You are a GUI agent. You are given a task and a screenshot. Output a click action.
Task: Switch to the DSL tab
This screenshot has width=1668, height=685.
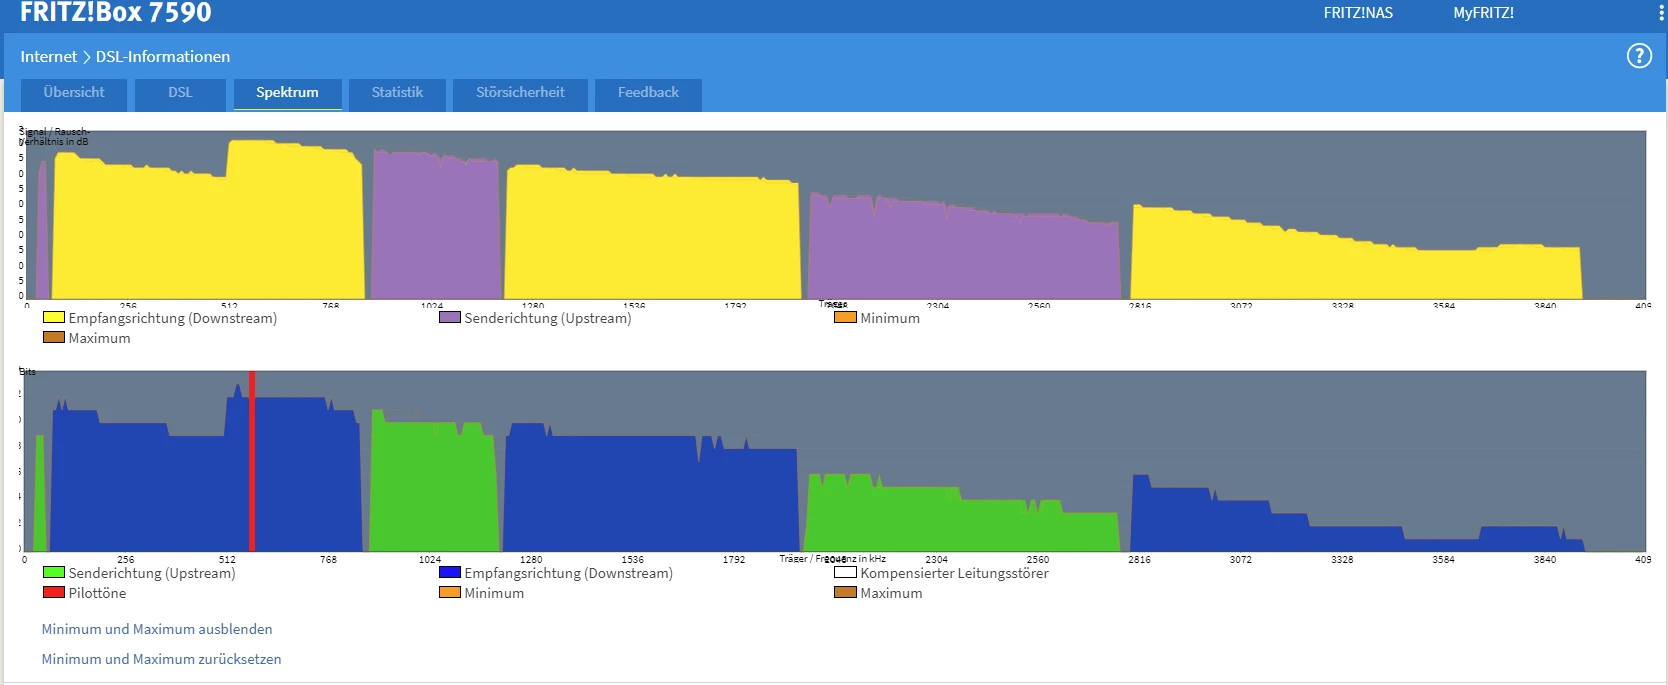click(x=180, y=93)
